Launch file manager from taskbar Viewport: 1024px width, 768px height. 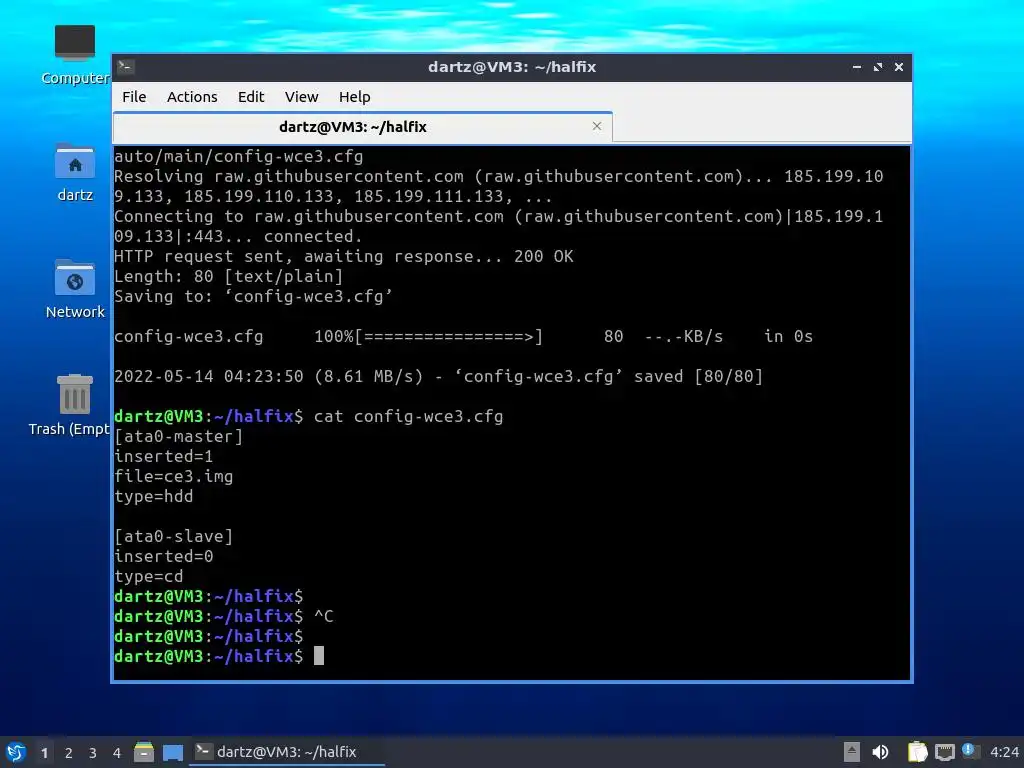point(144,752)
